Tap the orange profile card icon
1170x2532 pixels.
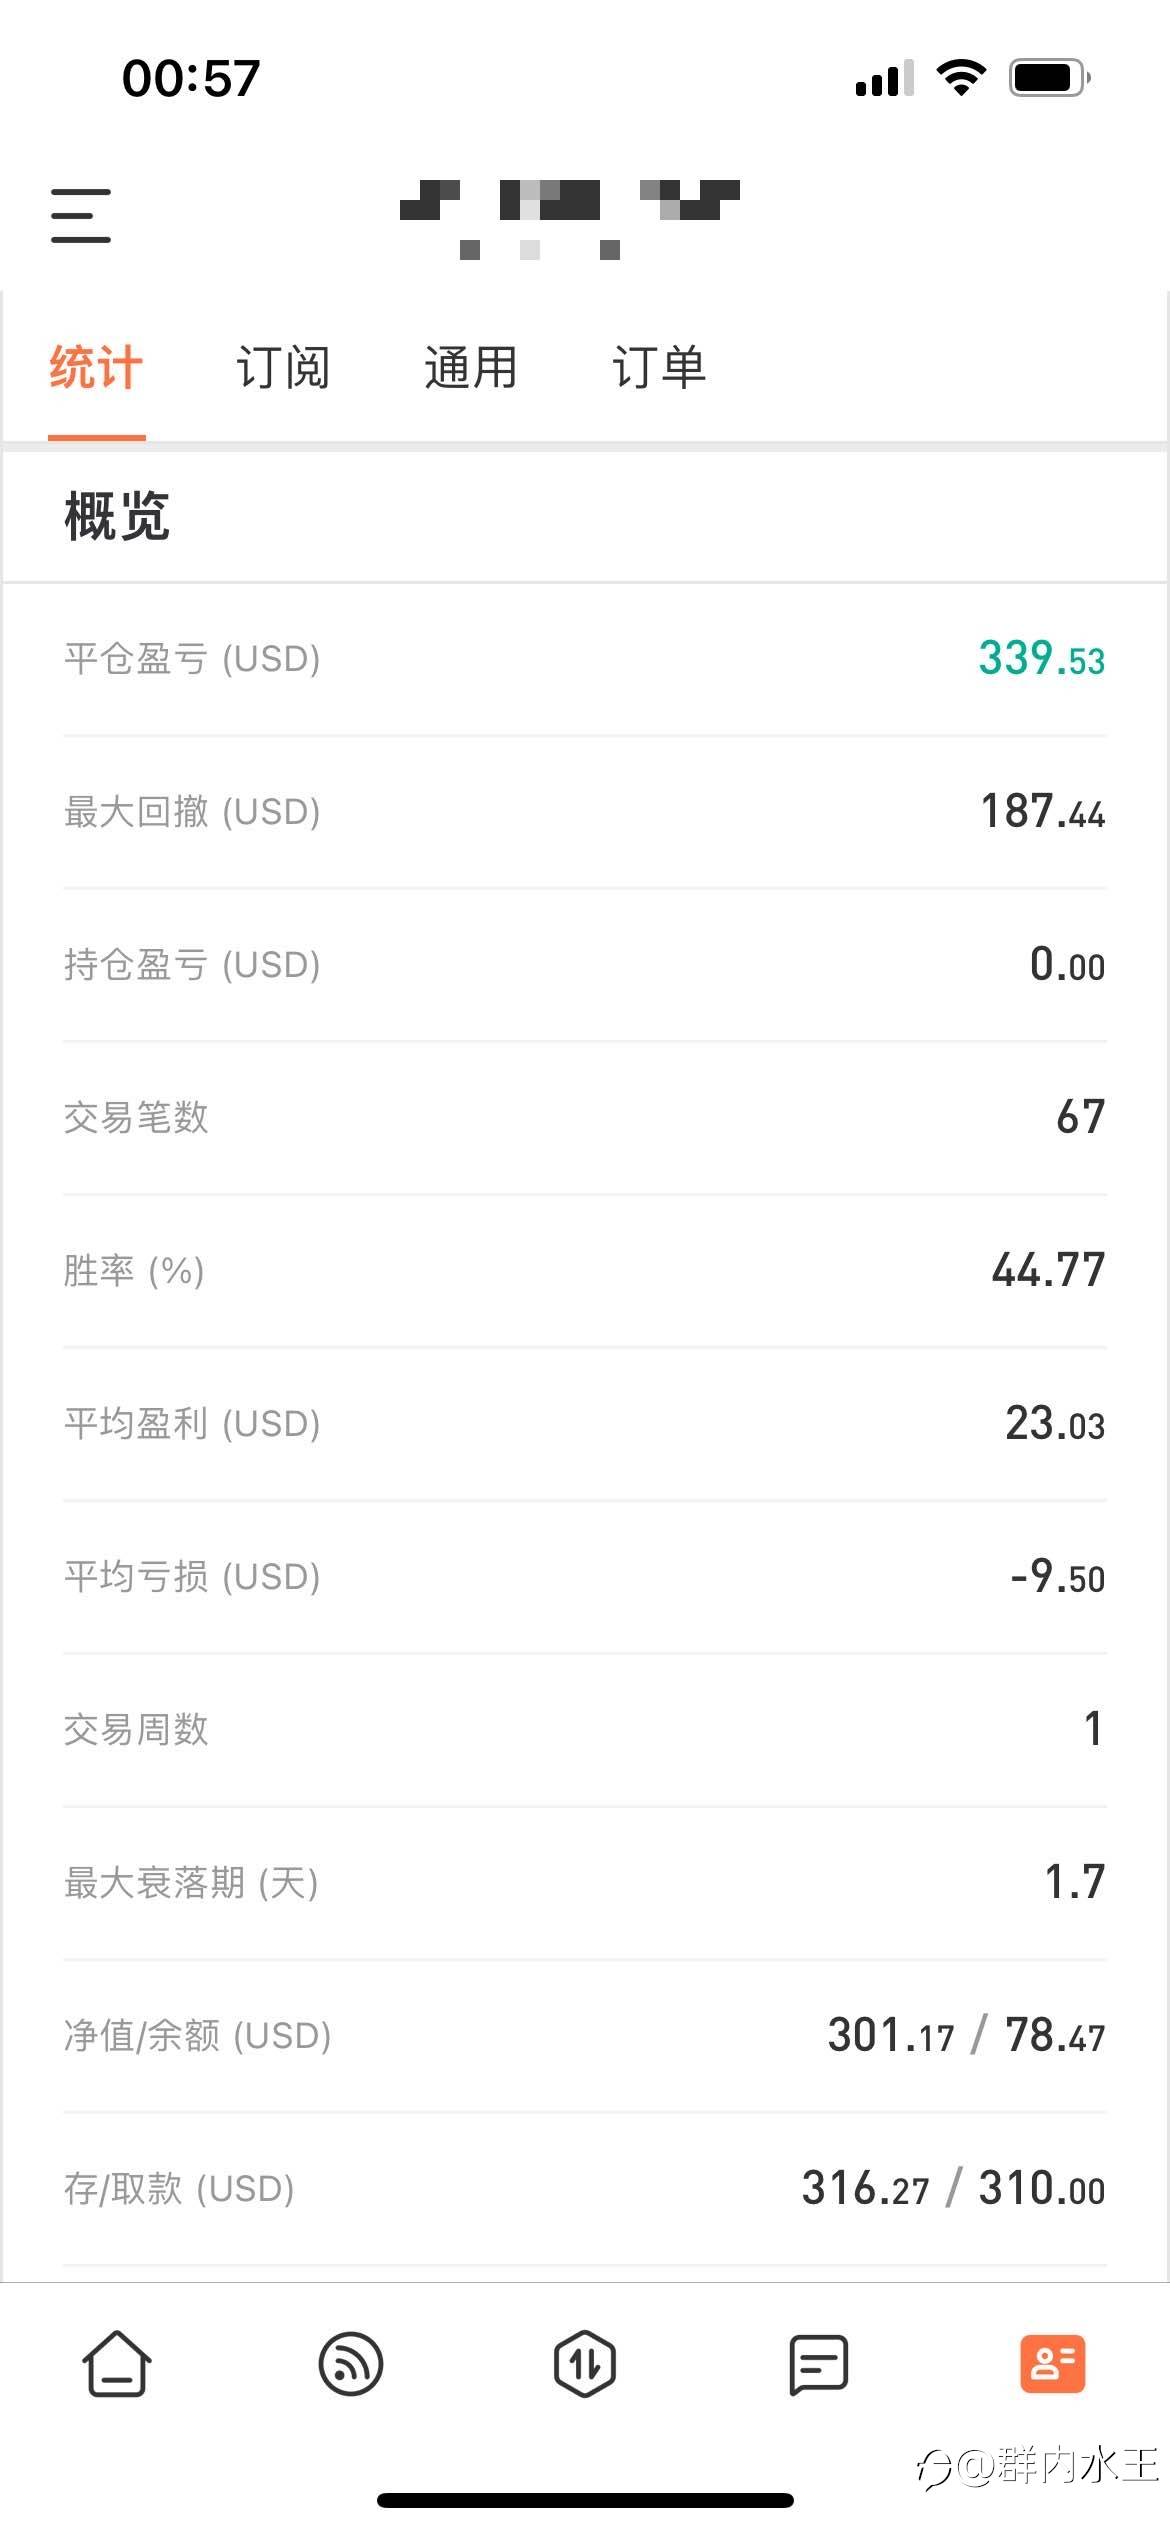[1053, 2364]
